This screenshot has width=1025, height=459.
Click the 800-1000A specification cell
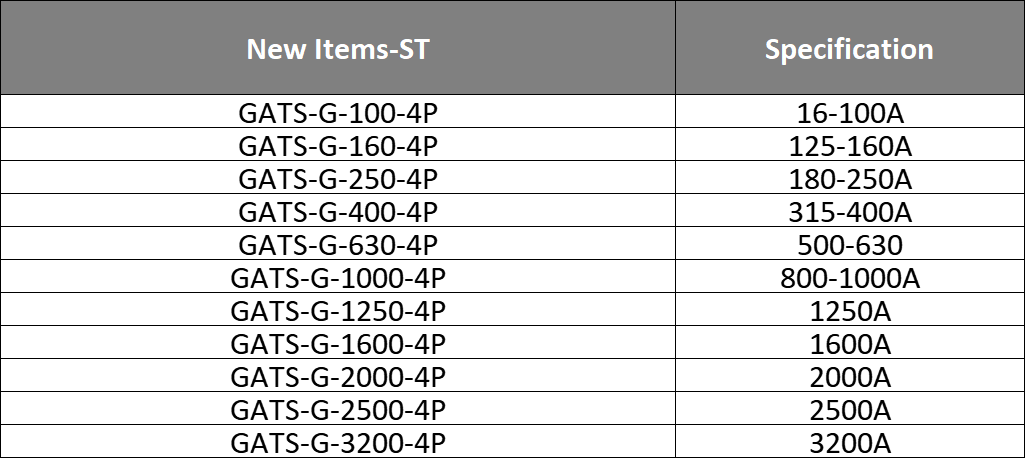tap(849, 278)
